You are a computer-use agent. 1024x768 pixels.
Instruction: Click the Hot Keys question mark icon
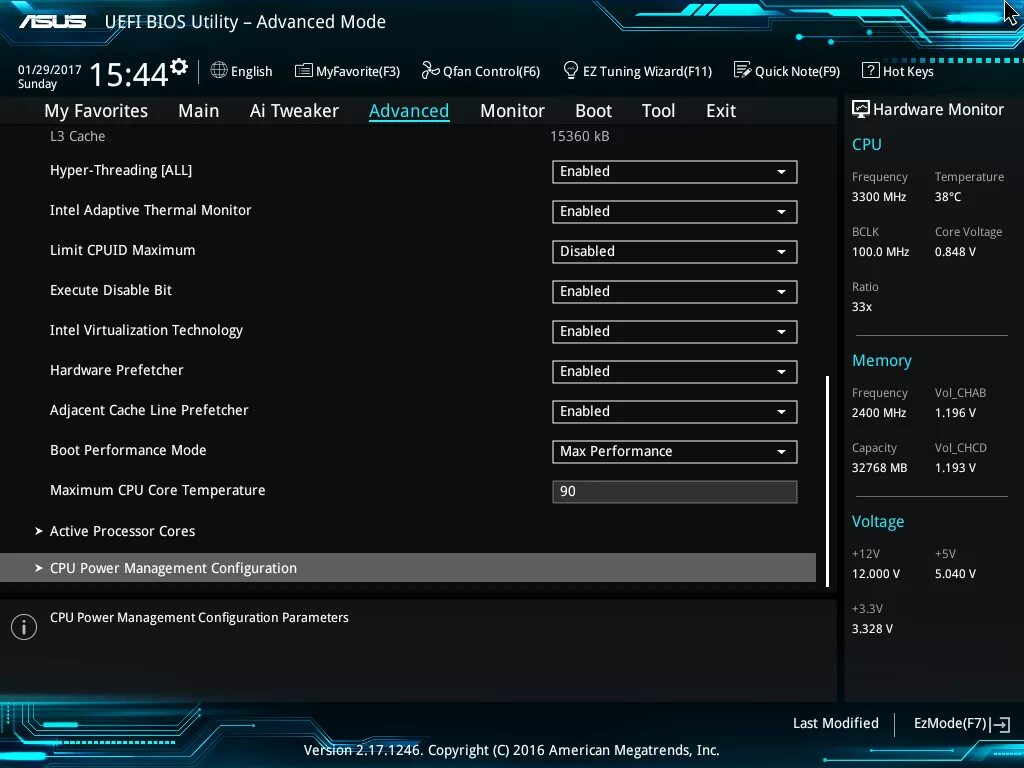(x=871, y=70)
